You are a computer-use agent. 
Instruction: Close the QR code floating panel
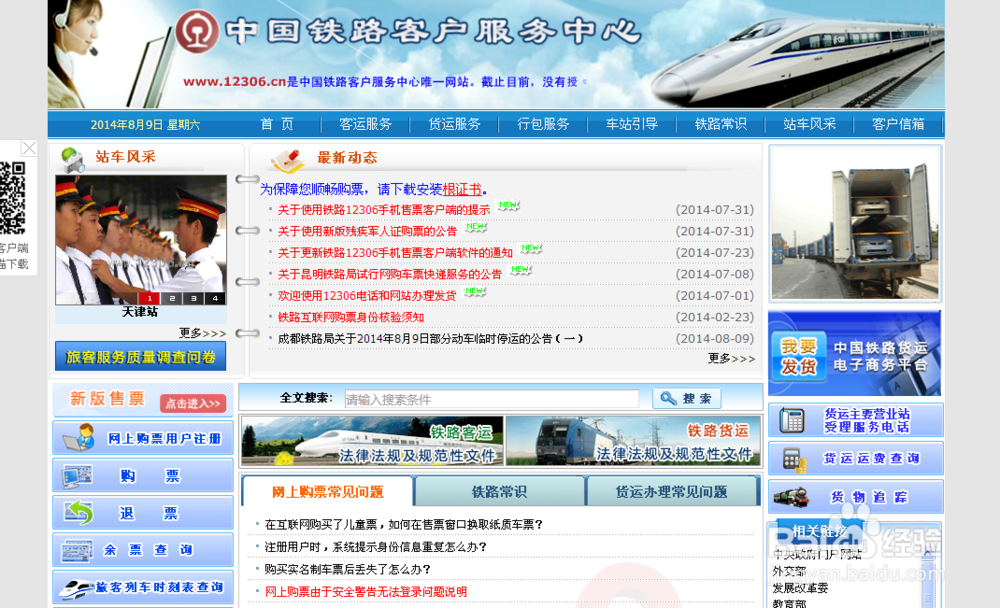click(x=29, y=148)
